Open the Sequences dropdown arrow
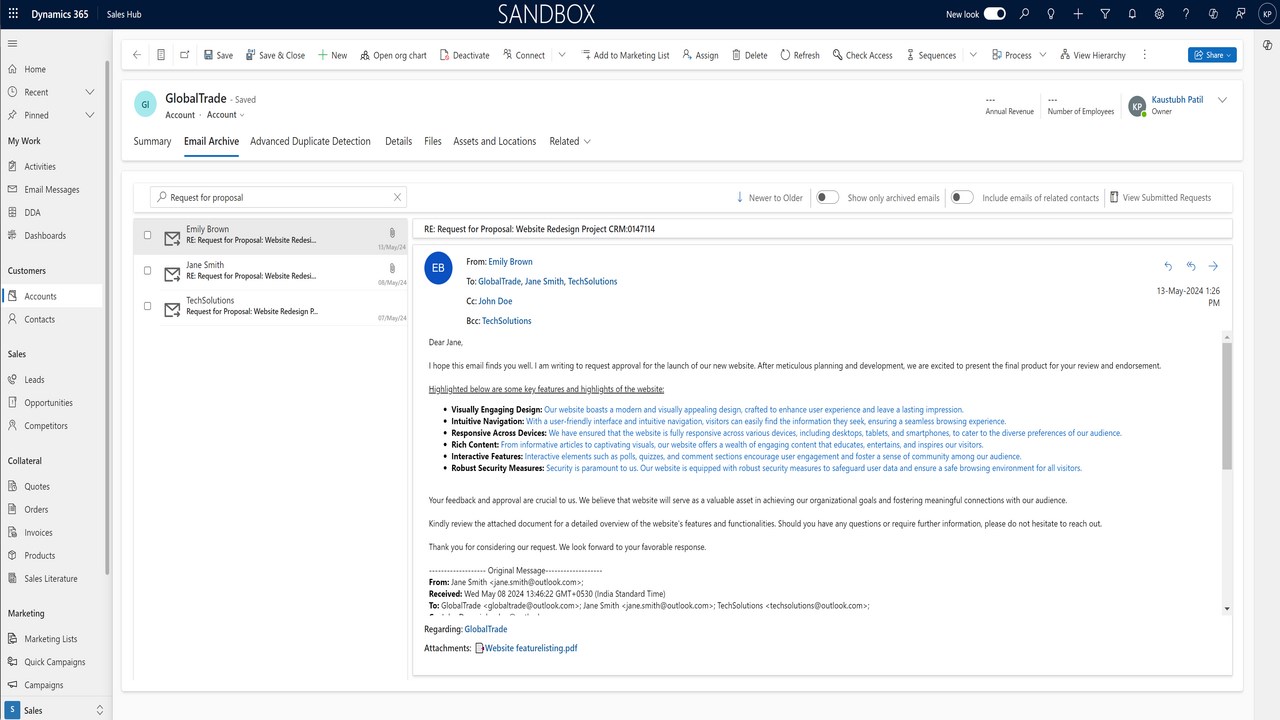 (x=973, y=55)
